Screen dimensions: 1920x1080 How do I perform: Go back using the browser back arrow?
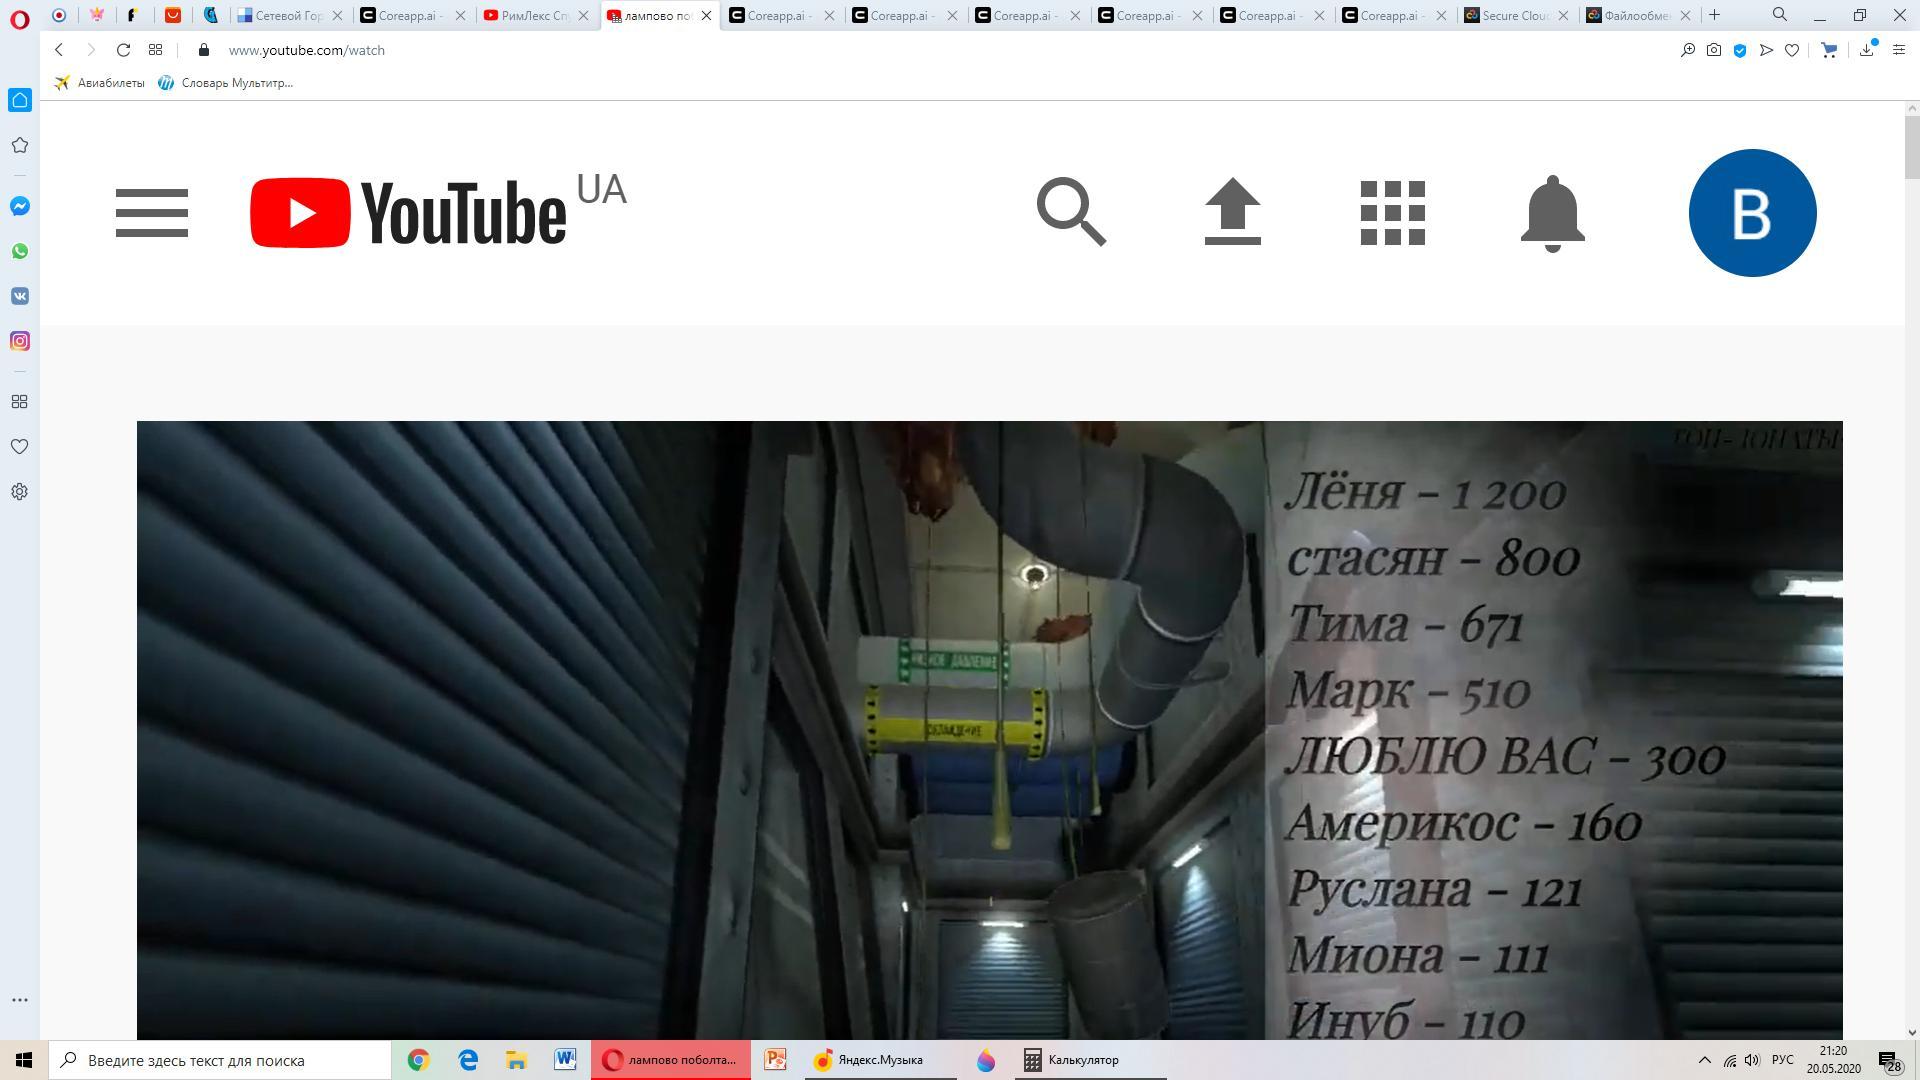coord(59,50)
